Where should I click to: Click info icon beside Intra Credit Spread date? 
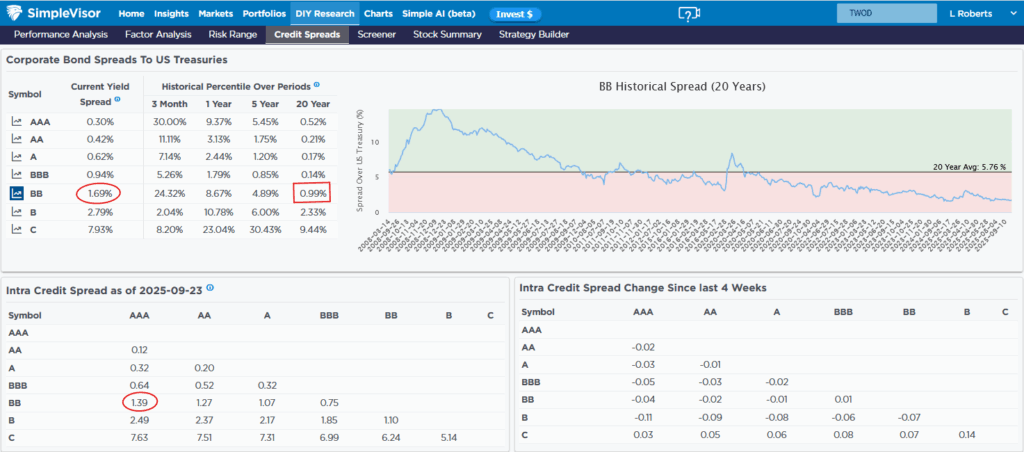coord(210,289)
